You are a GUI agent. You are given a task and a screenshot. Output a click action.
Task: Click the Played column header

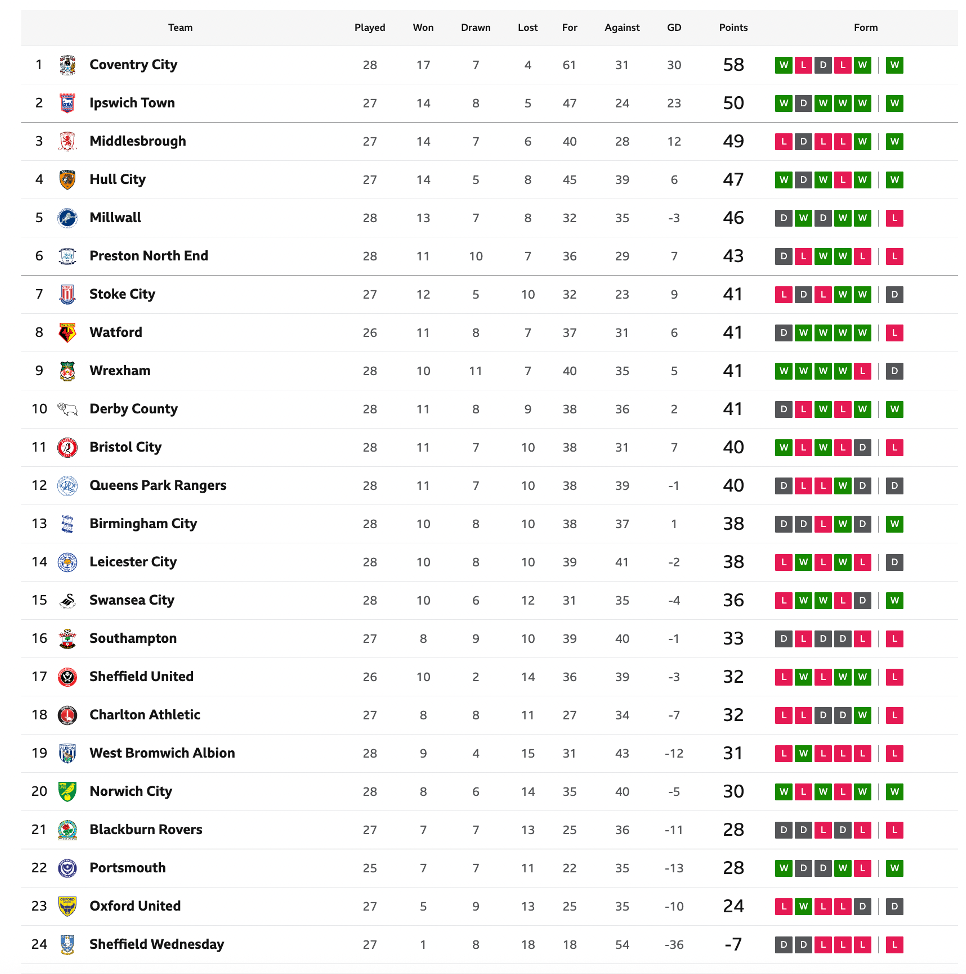coord(370,28)
